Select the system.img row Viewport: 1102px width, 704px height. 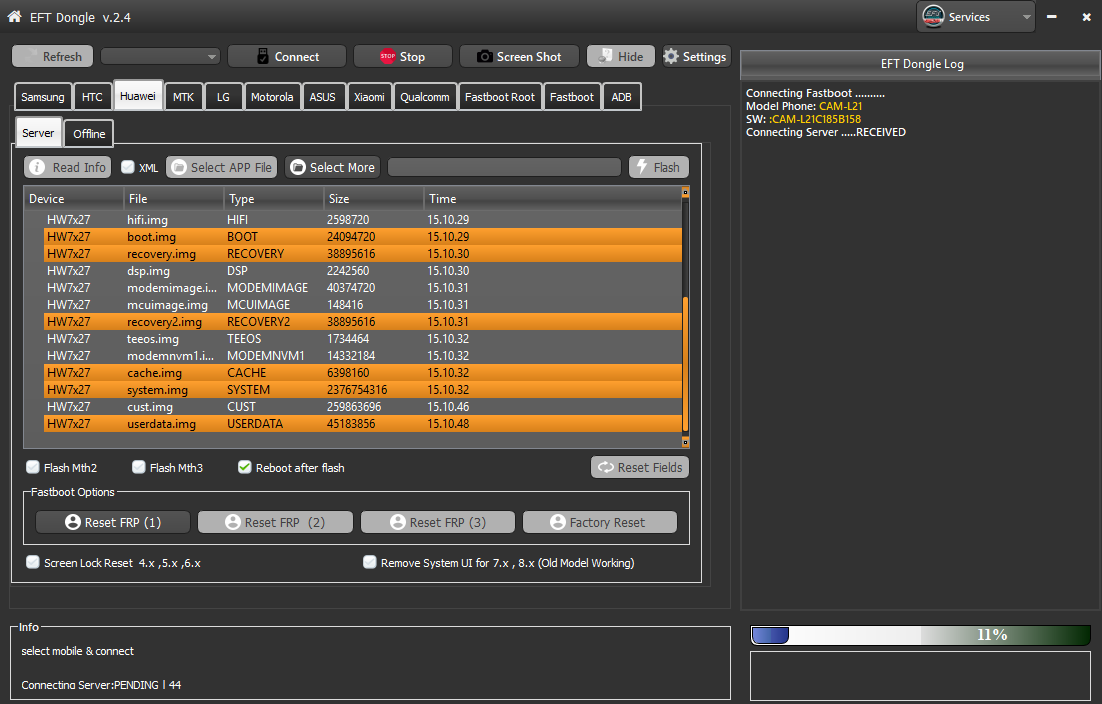pyautogui.click(x=363, y=389)
